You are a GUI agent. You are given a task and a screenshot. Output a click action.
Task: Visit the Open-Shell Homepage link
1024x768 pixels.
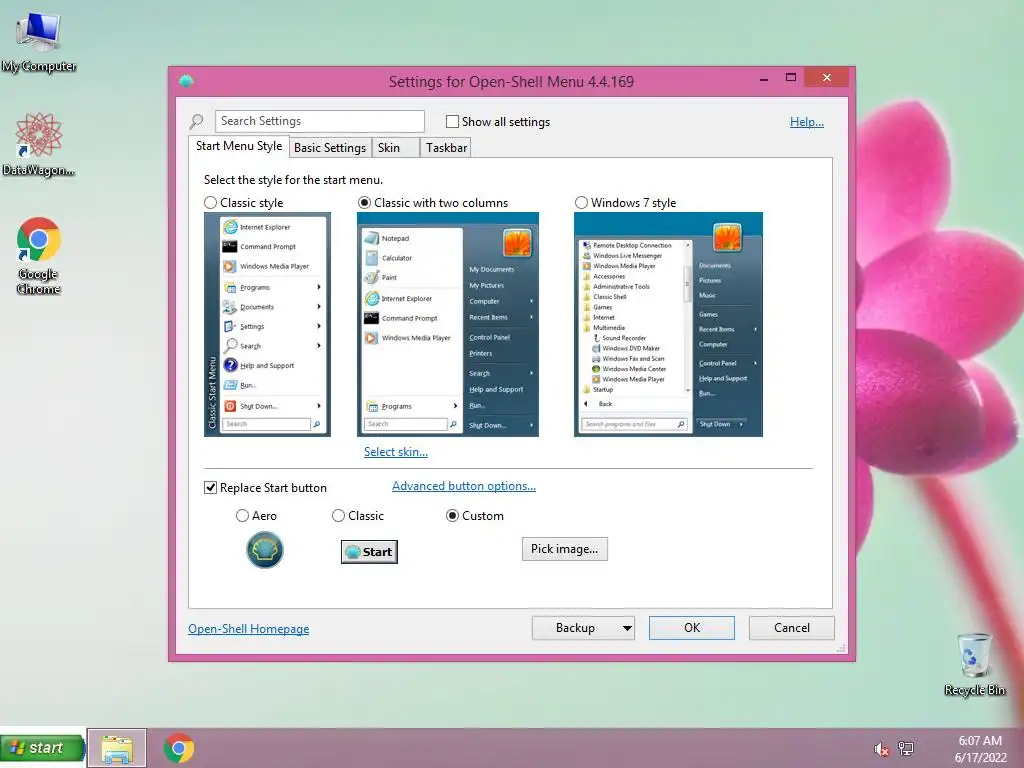point(249,629)
